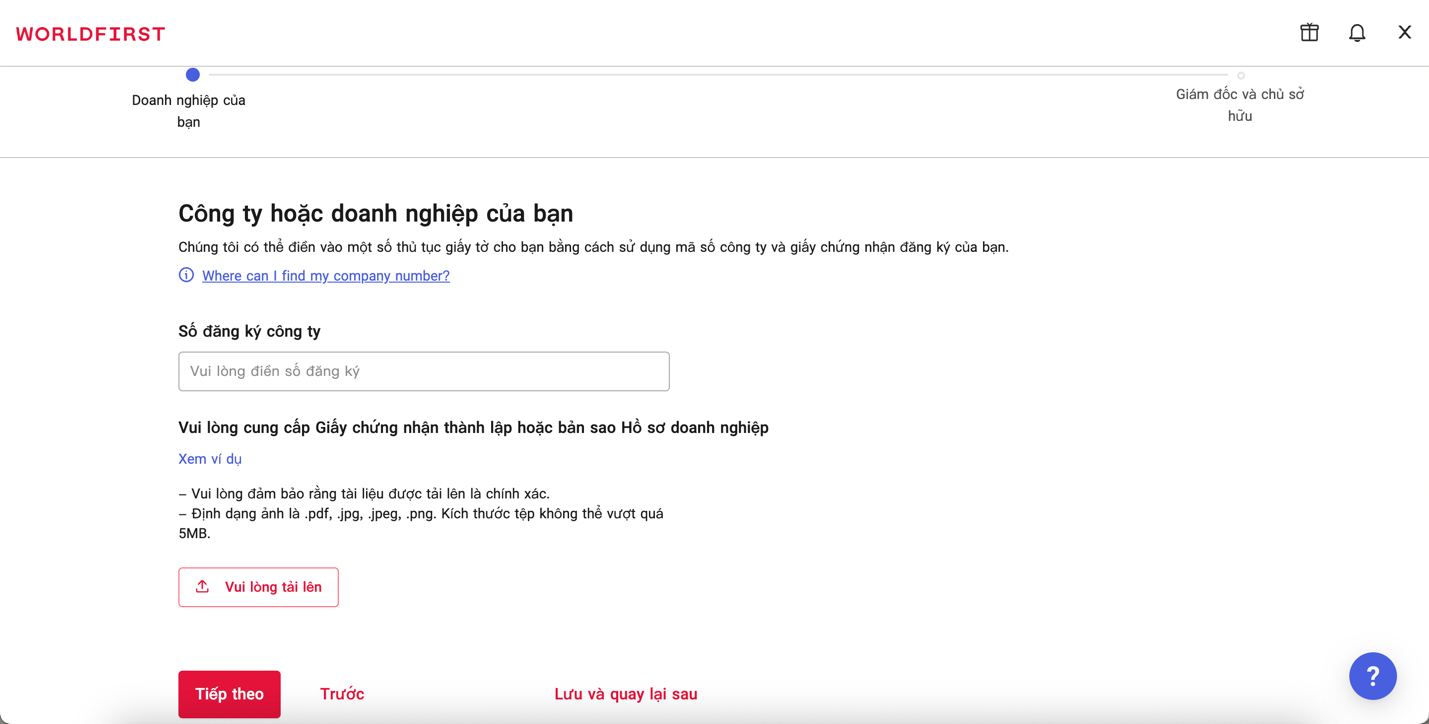Open "Where can I find my company number?" link

[x=326, y=276]
